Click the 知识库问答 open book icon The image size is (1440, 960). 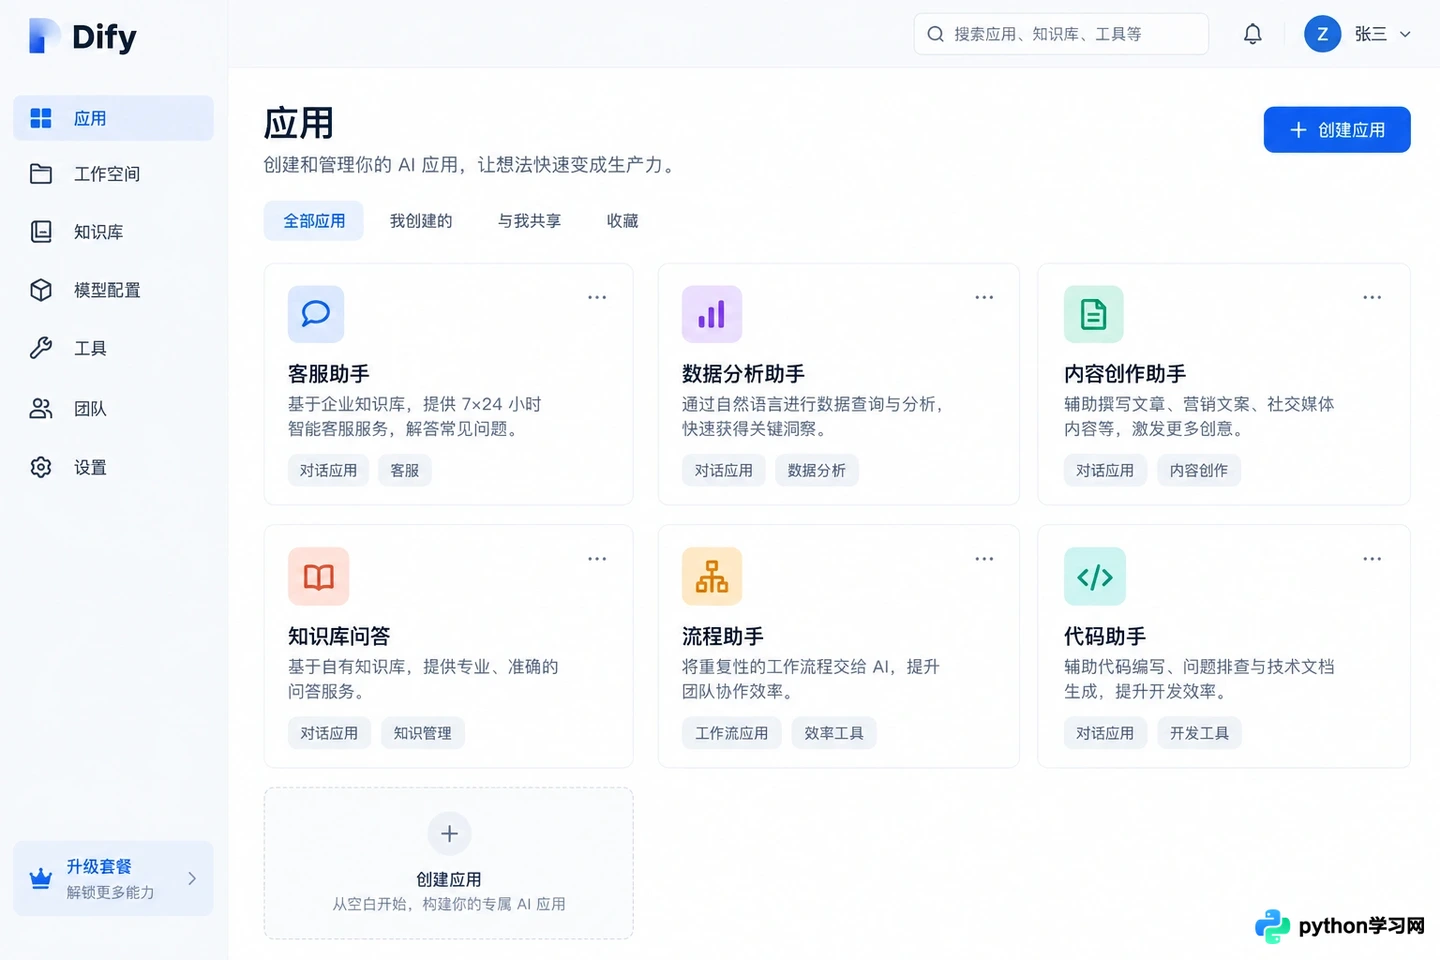click(x=319, y=576)
